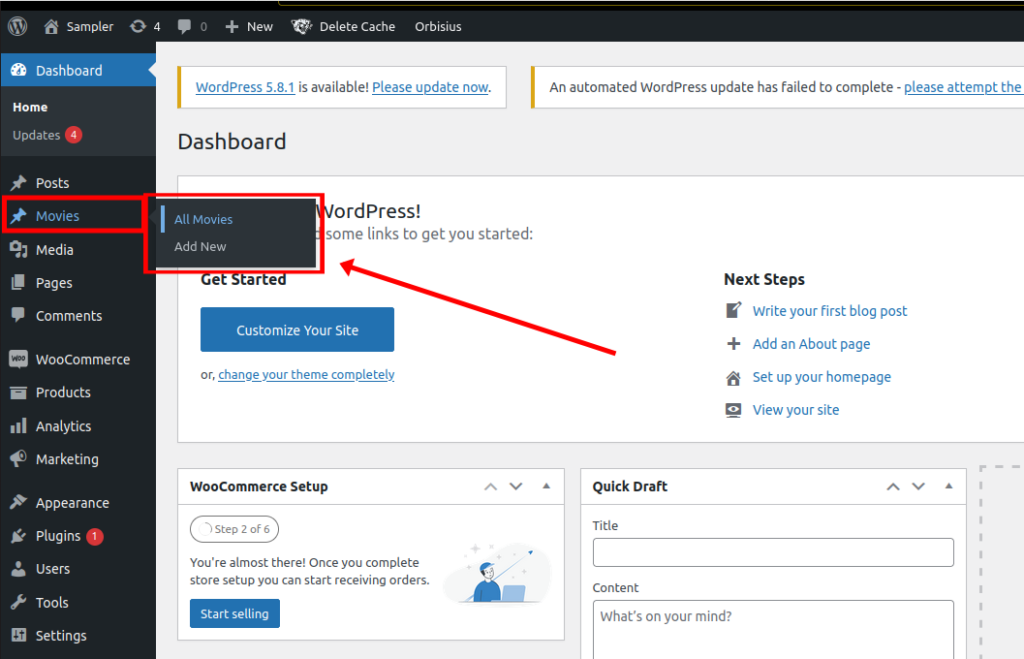
Task: Focus the Quick Draft Title field
Action: (773, 553)
